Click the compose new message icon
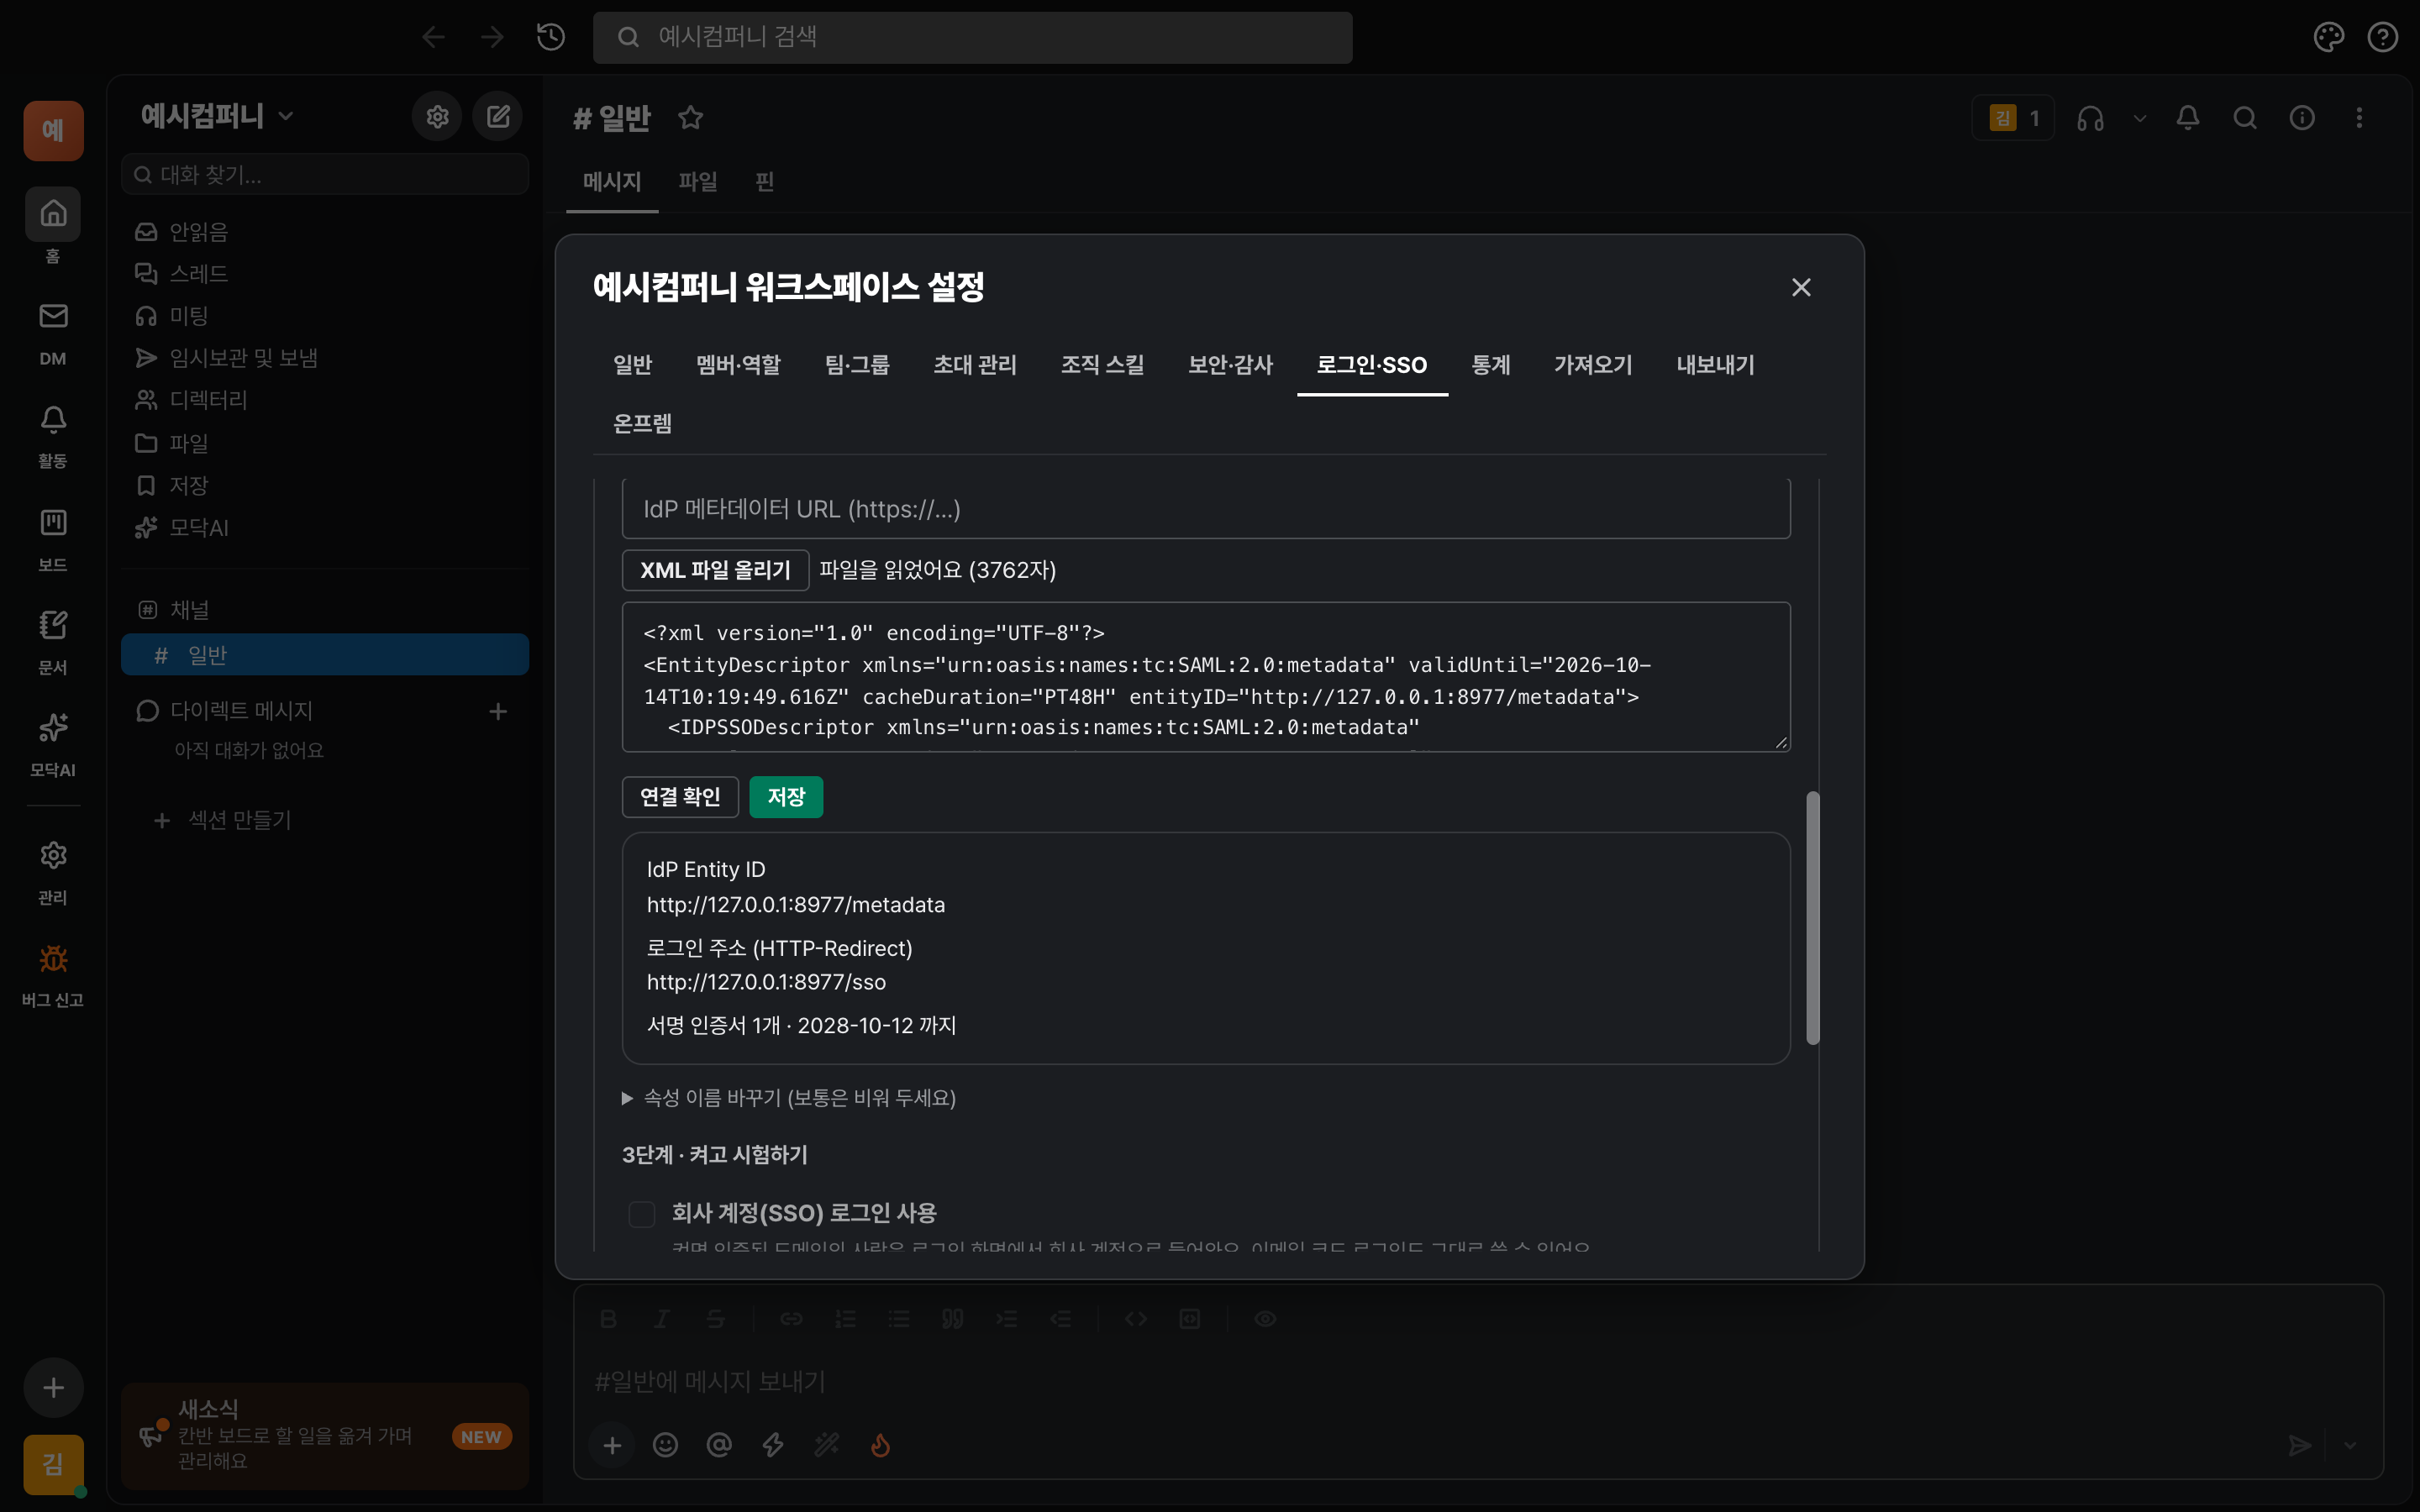The height and width of the screenshot is (1512, 2420). [x=498, y=117]
